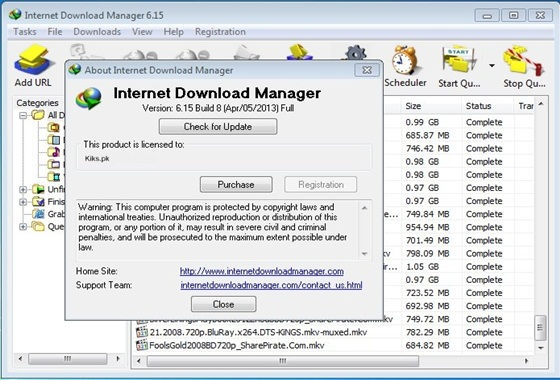Open the File menu
Viewport: 560px width, 380px height.
[x=55, y=32]
